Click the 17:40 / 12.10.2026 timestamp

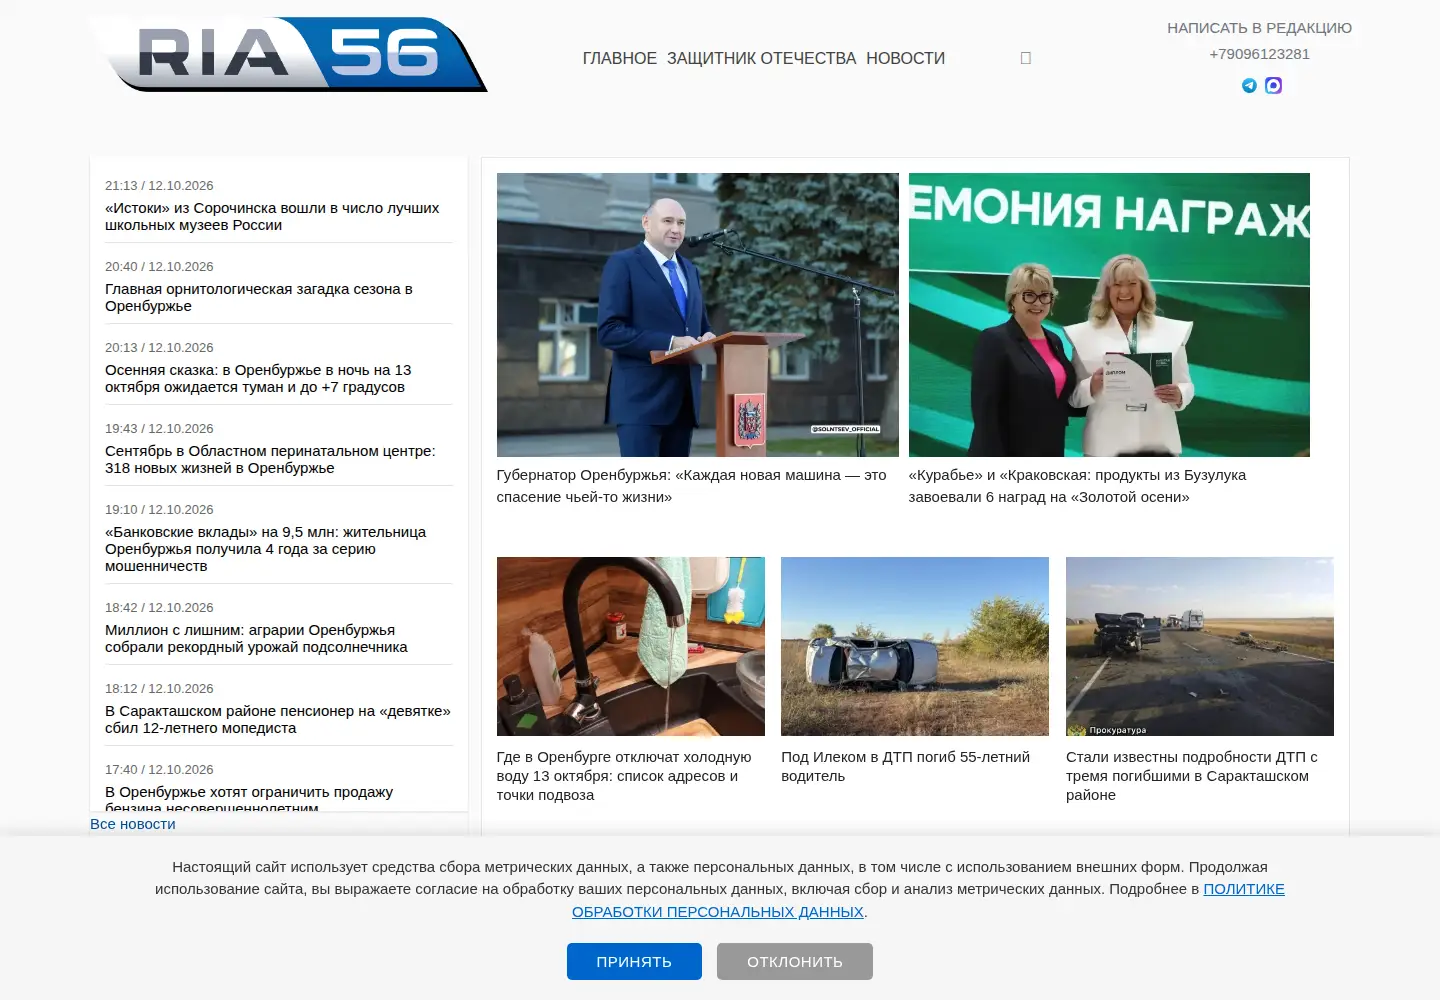[x=159, y=770]
